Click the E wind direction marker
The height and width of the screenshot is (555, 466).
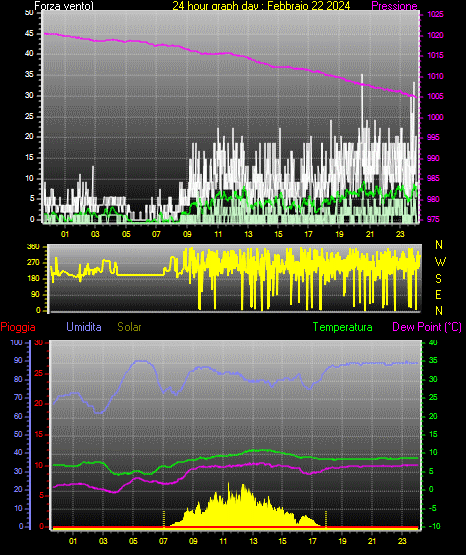coord(438,294)
